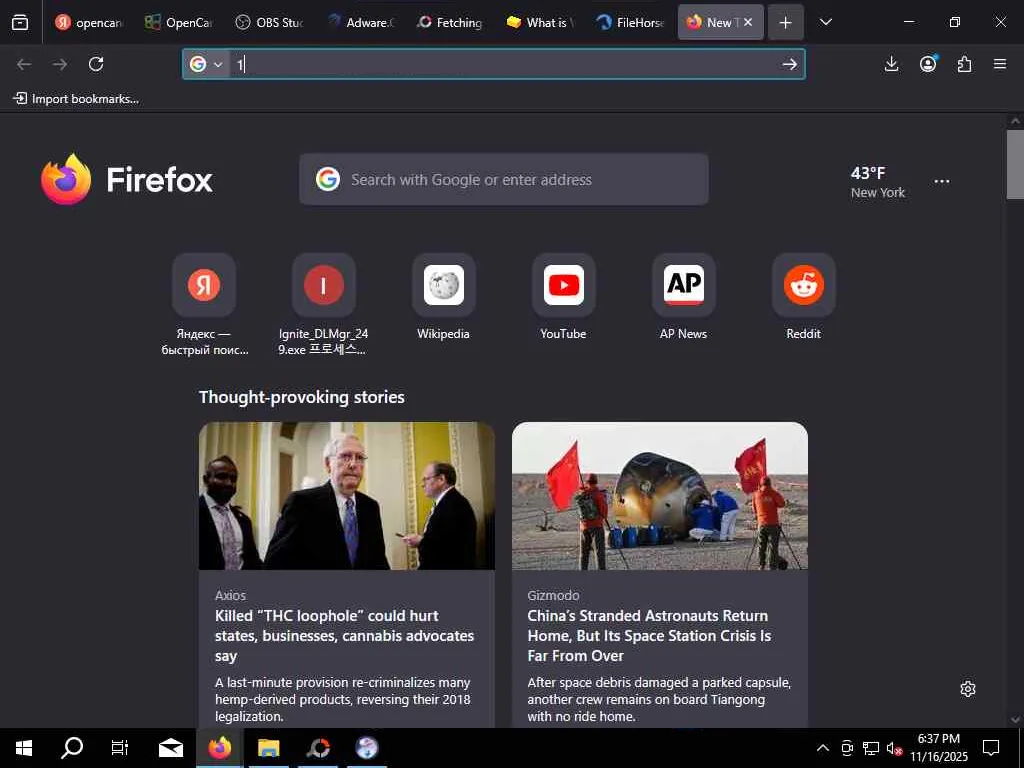Open new tab customization gear
The image size is (1024, 768).
coord(968,689)
